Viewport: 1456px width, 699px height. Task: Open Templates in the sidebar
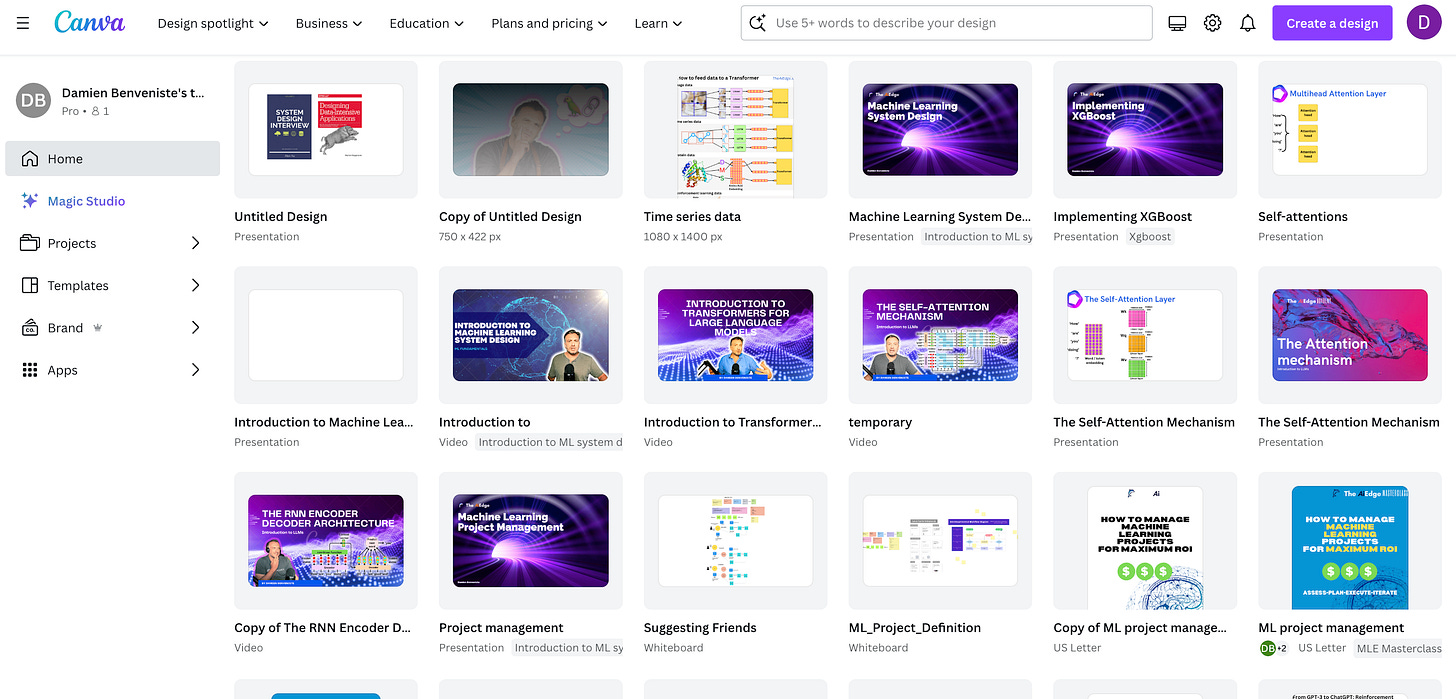click(x=112, y=285)
